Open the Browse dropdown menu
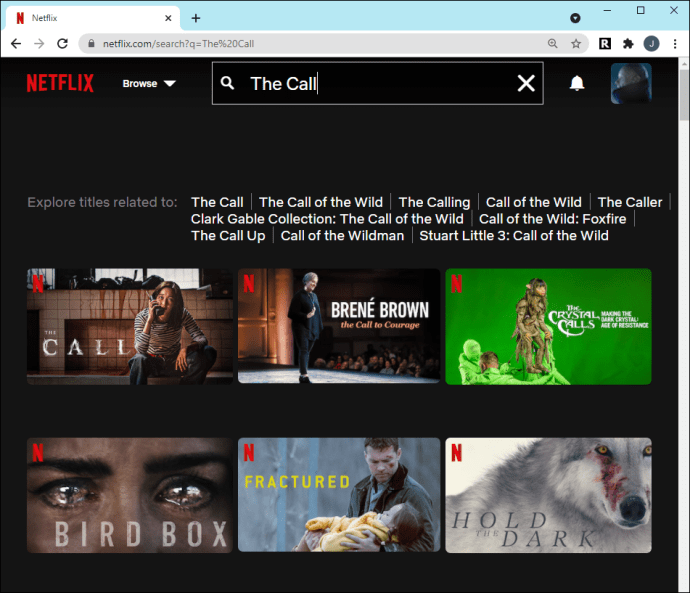 [x=149, y=84]
